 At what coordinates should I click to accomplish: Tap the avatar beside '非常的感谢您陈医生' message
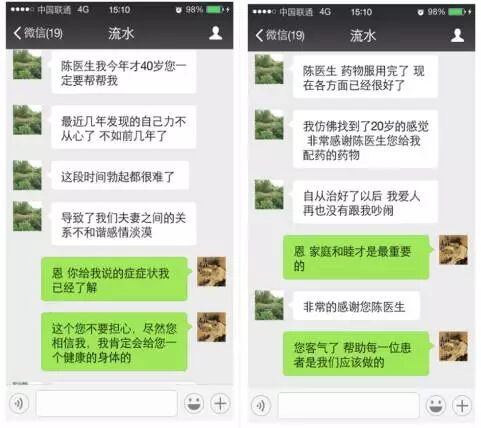pyautogui.click(x=269, y=305)
